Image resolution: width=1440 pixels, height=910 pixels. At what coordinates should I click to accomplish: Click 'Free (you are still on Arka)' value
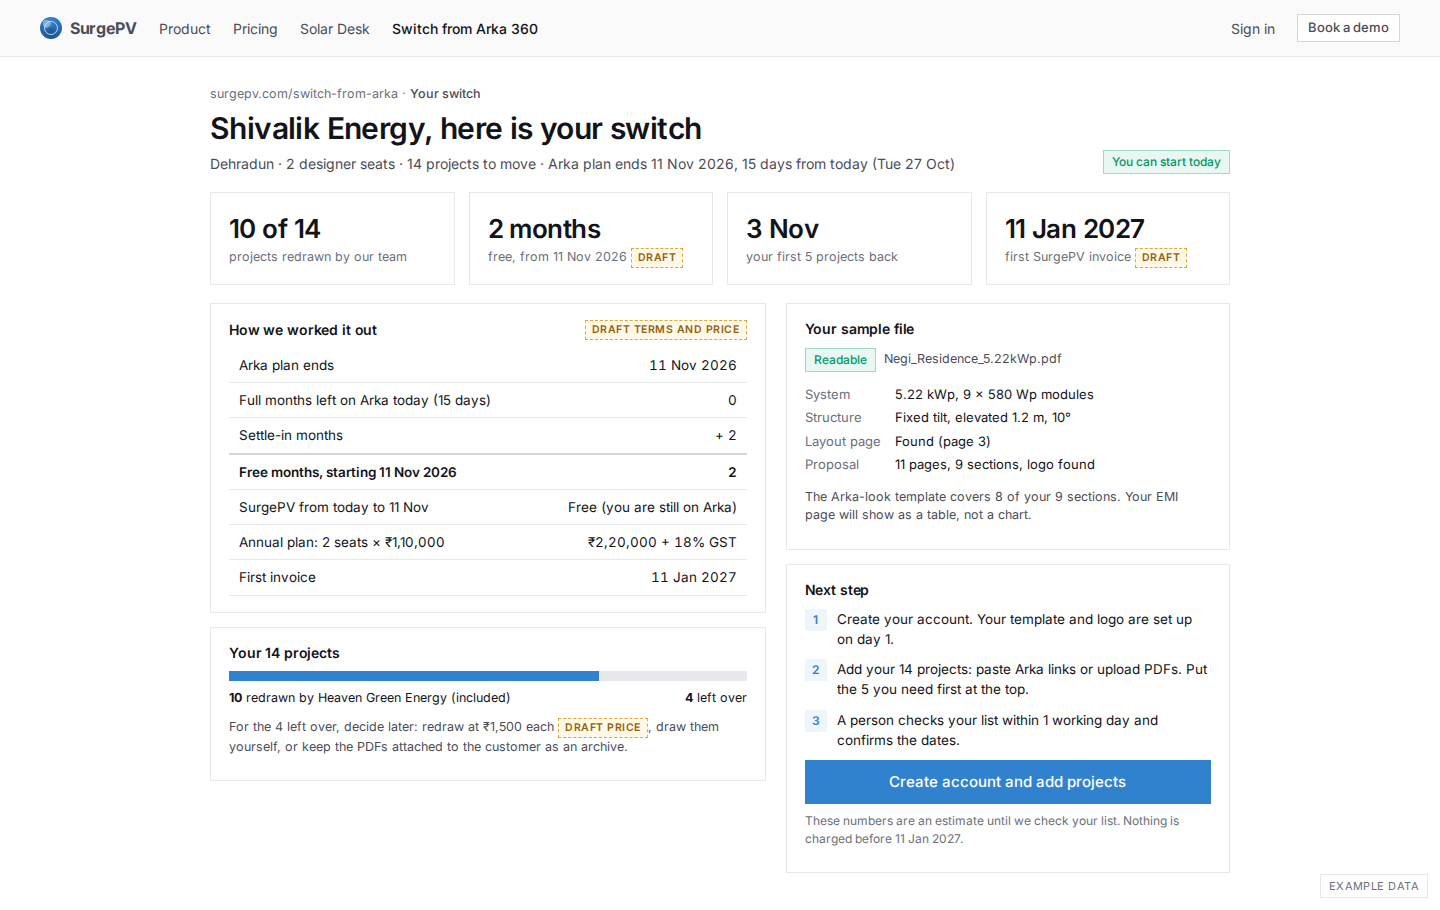click(x=652, y=508)
